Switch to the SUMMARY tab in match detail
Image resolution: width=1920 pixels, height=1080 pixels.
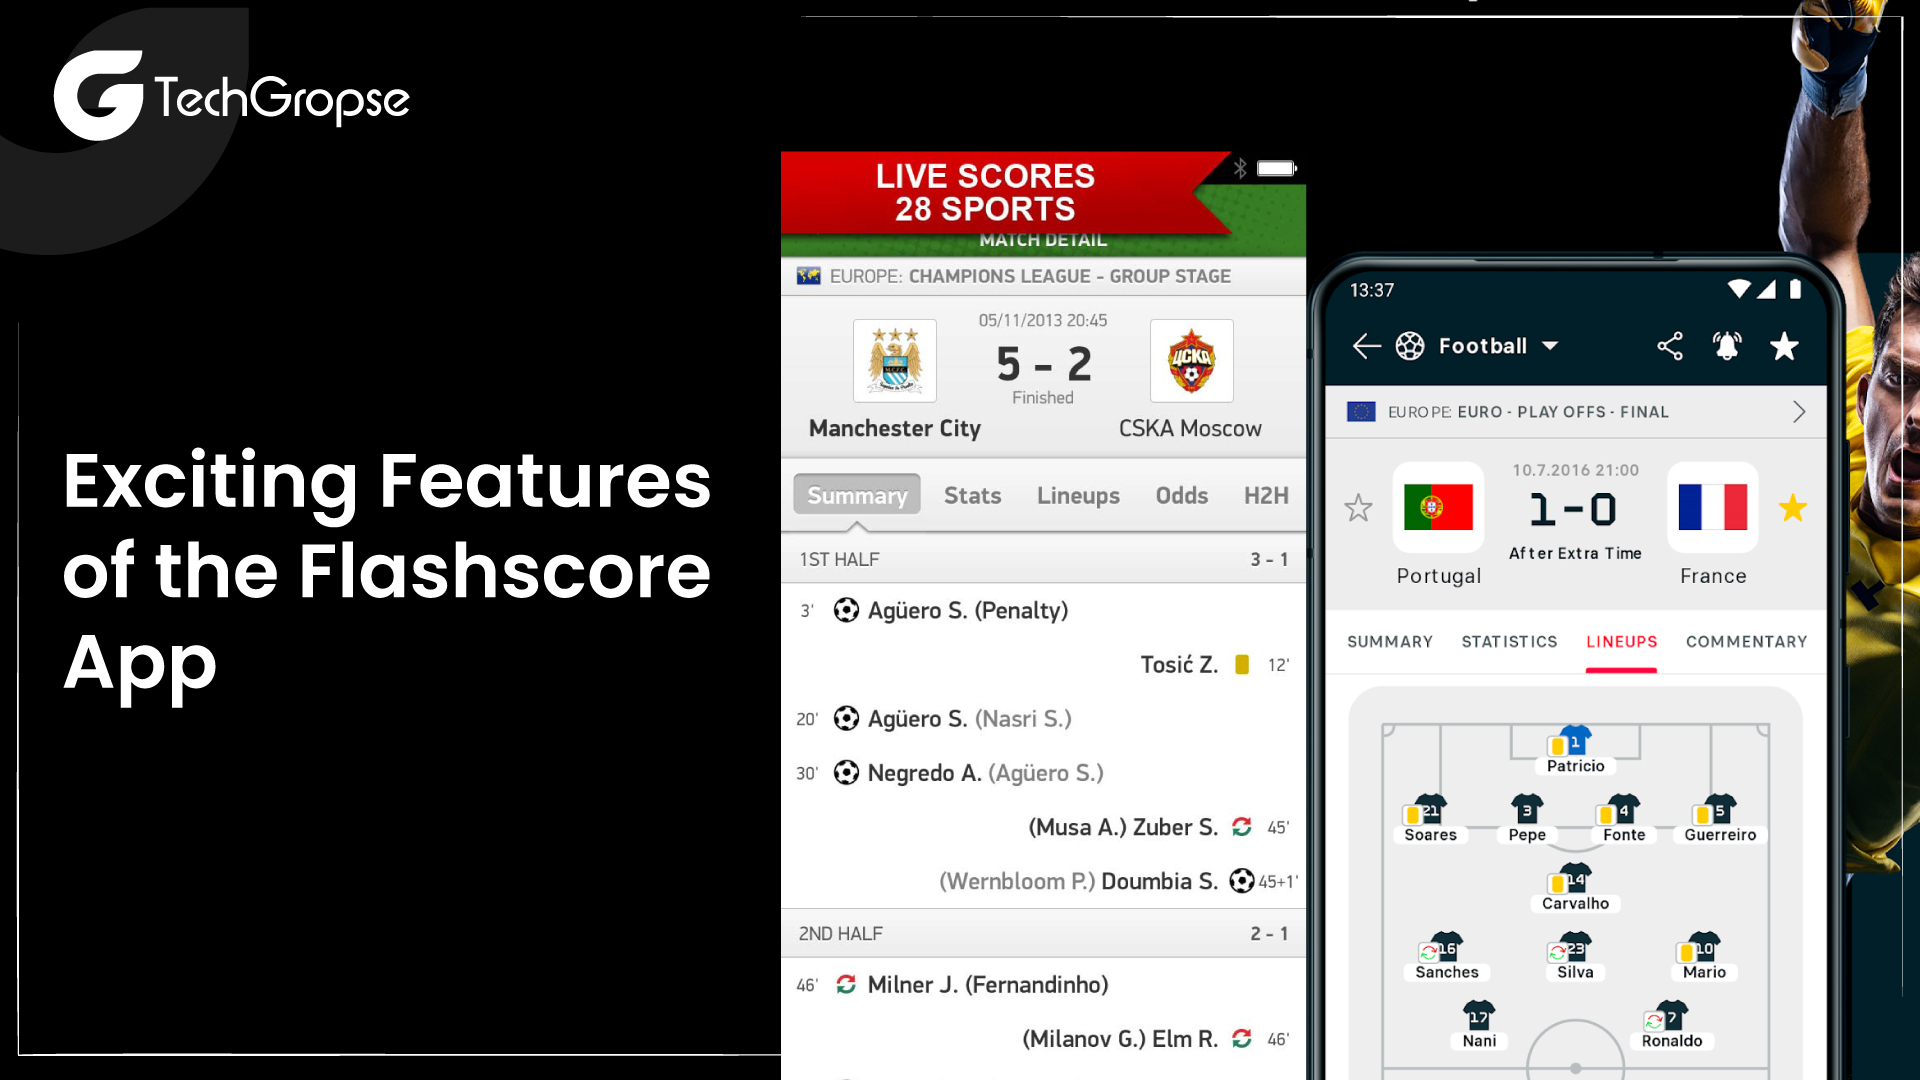tap(1390, 641)
